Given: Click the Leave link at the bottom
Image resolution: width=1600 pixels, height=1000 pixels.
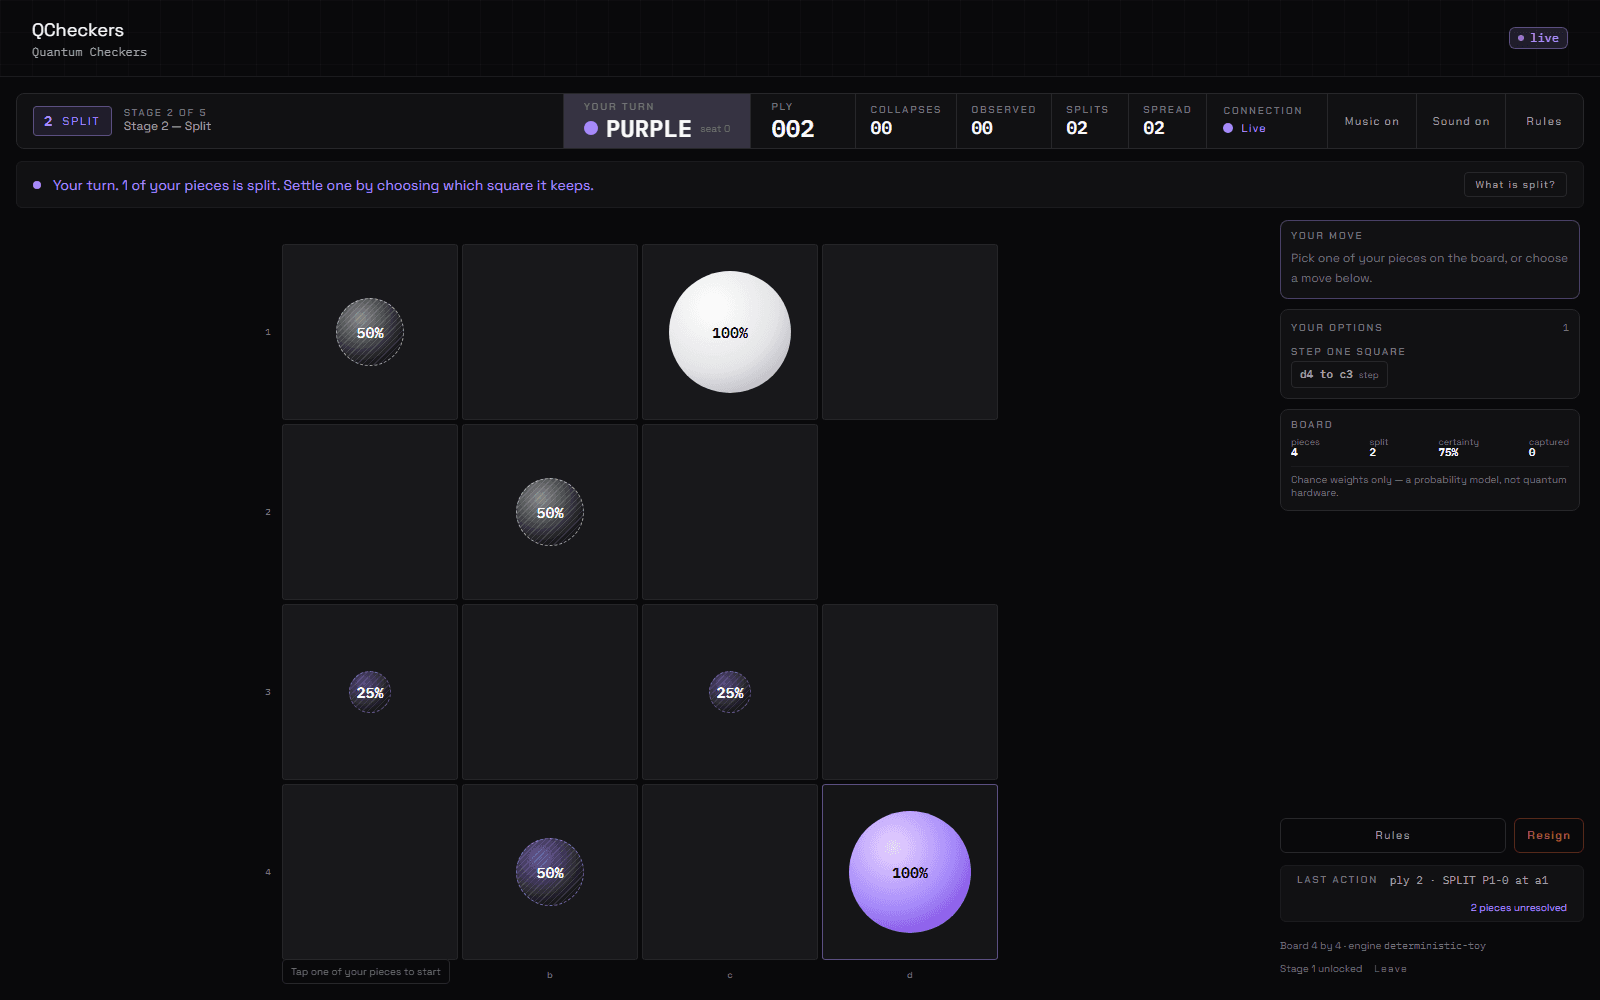Looking at the screenshot, I should point(1390,969).
